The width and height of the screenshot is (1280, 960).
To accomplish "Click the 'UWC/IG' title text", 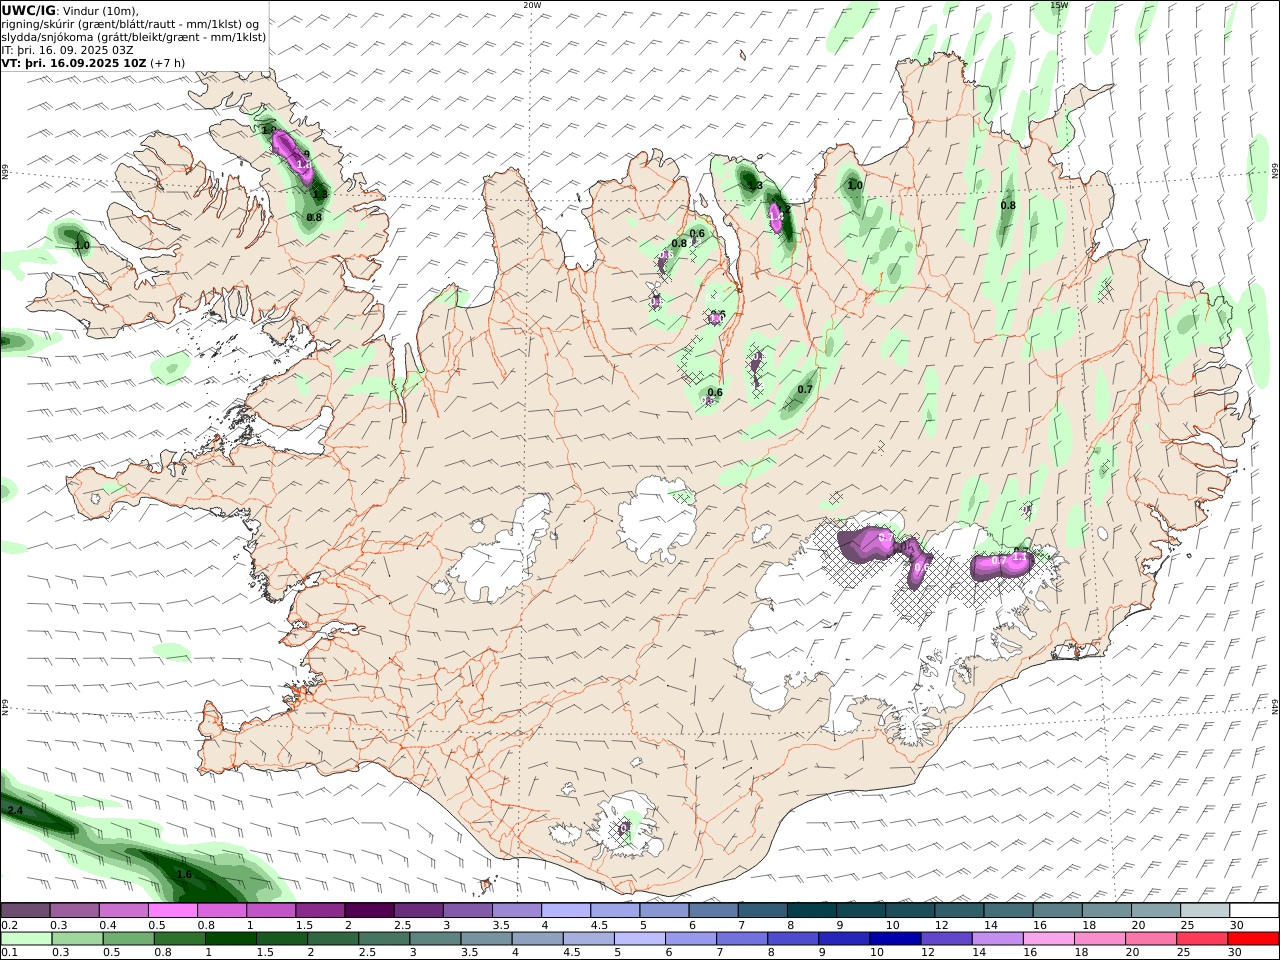I will coord(28,11).
